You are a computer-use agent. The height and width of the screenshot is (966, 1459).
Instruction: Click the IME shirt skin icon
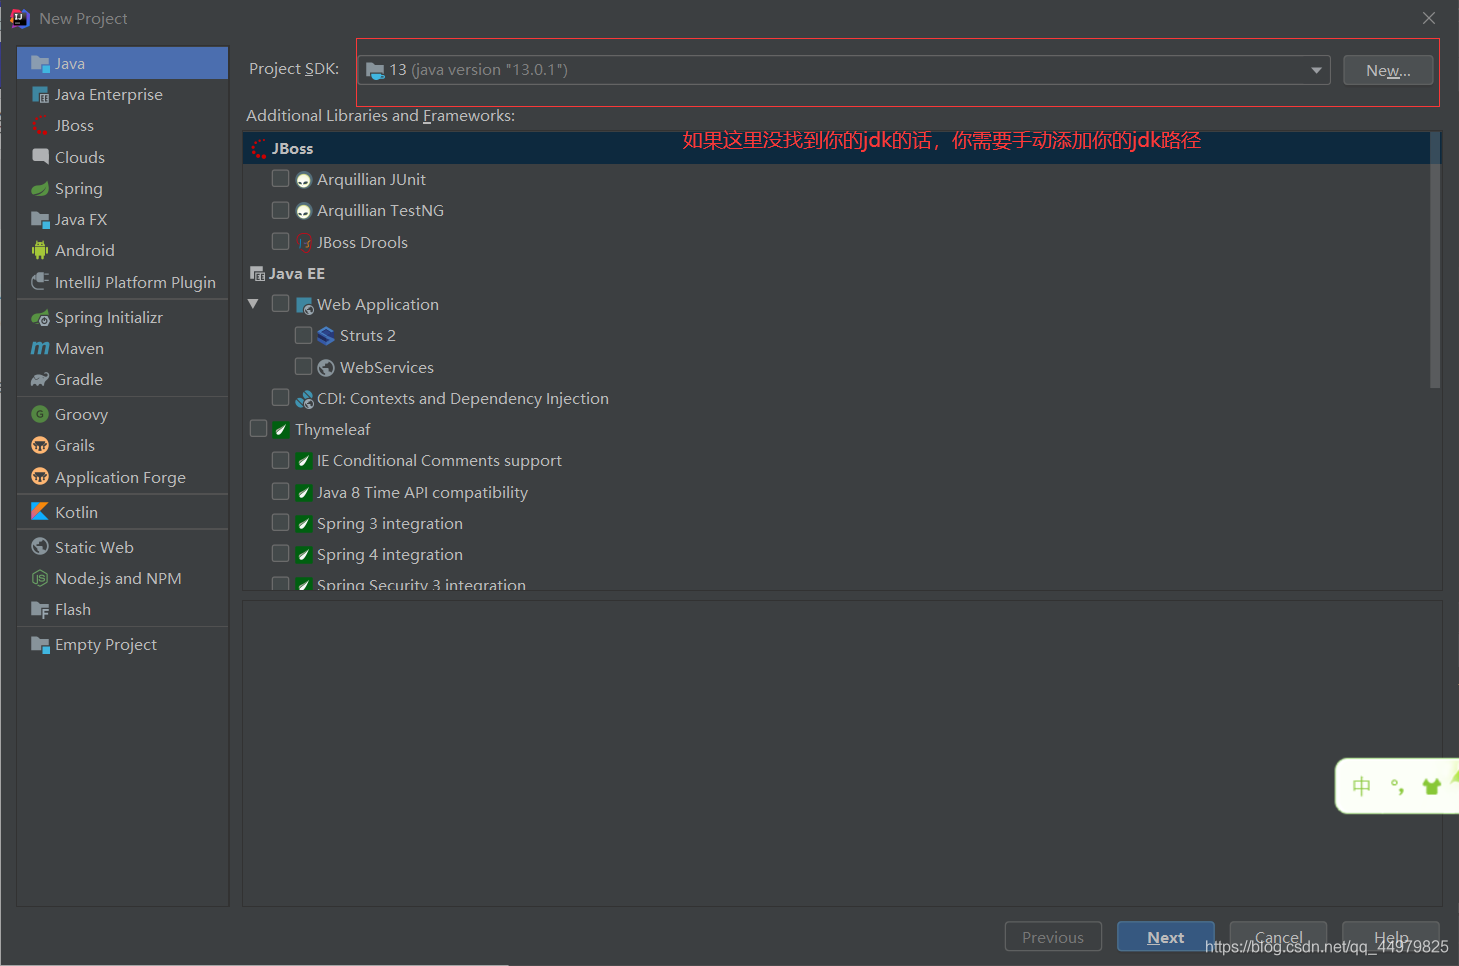[x=1432, y=786]
